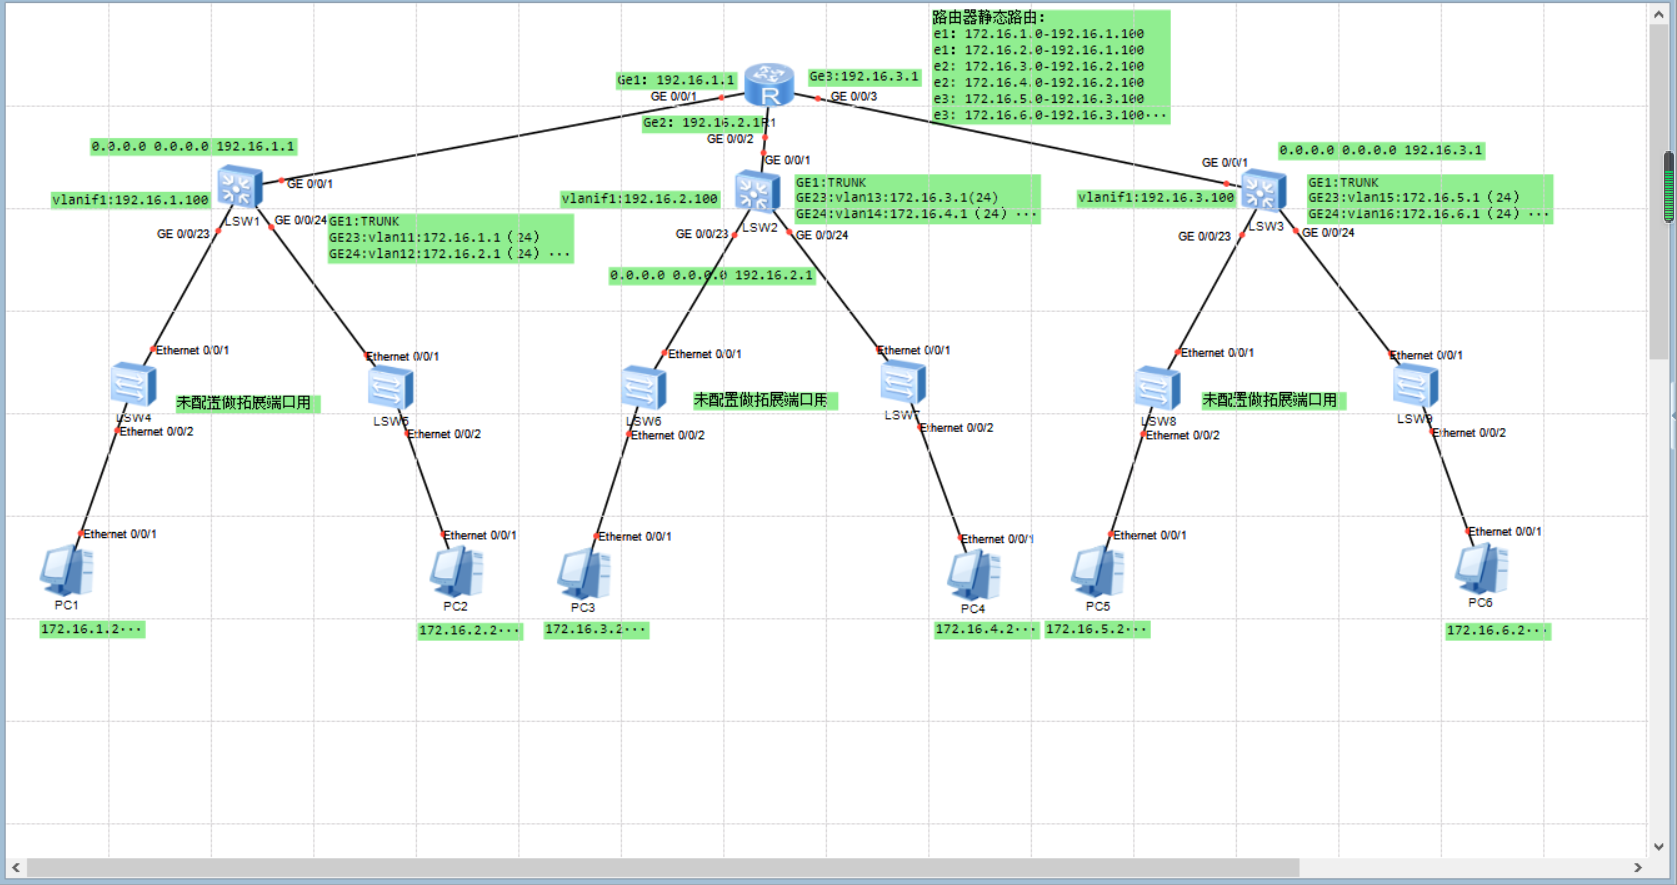1677x885 pixels.
Task: Click the vlanif1:192.16.2.100 label
Action: 639,199
